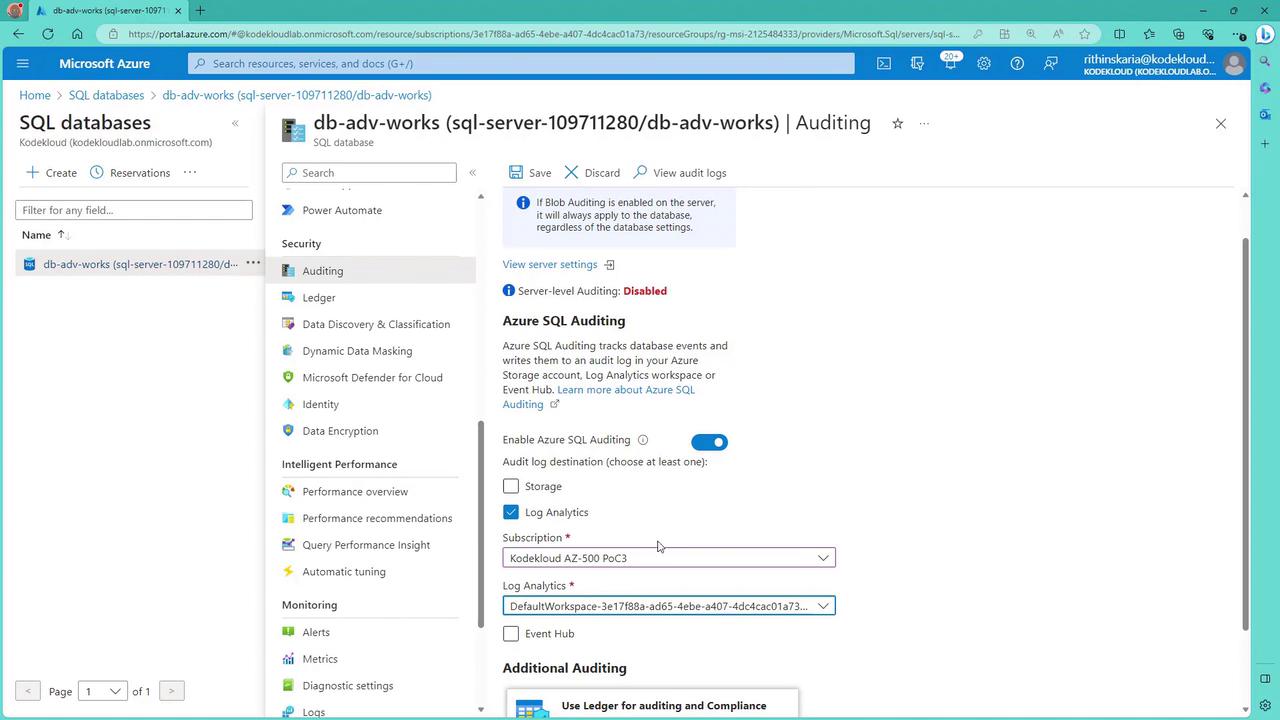Open the notifications bell with 20+ badge
Viewport: 1280px width, 720px height.
click(950, 64)
